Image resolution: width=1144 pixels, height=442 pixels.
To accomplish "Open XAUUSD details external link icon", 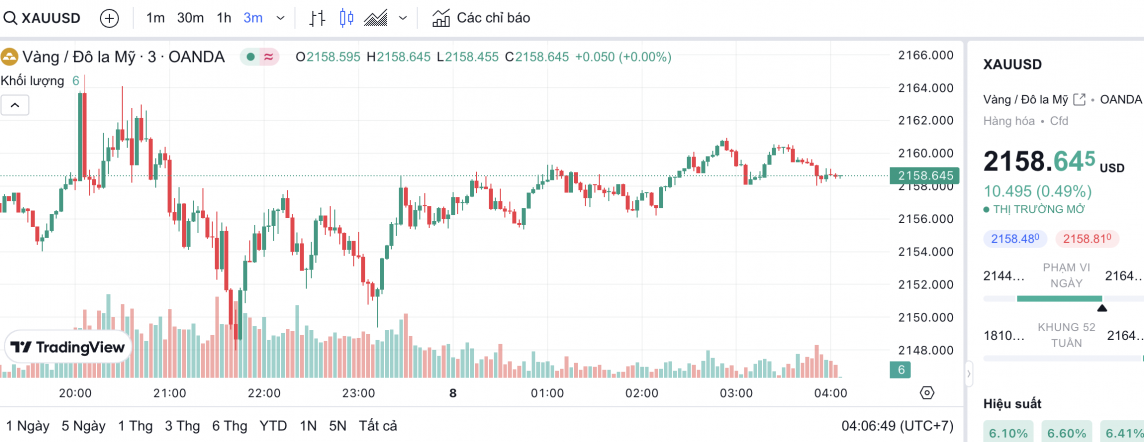I will [1079, 99].
